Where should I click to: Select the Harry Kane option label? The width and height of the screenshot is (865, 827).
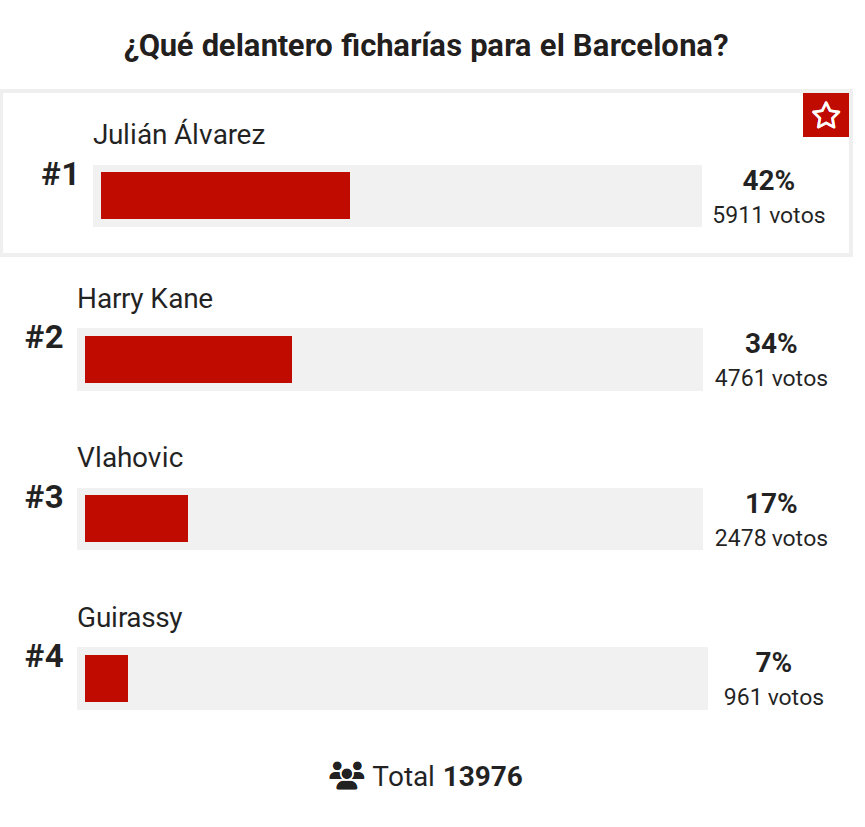(145, 298)
